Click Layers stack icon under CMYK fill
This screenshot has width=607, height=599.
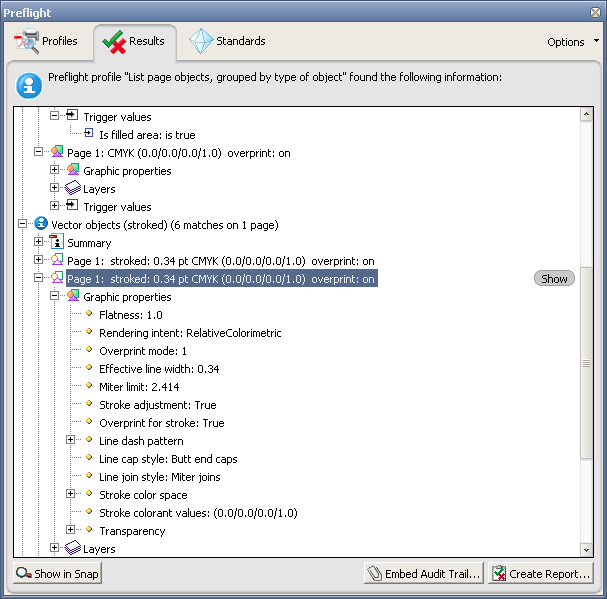point(73,188)
